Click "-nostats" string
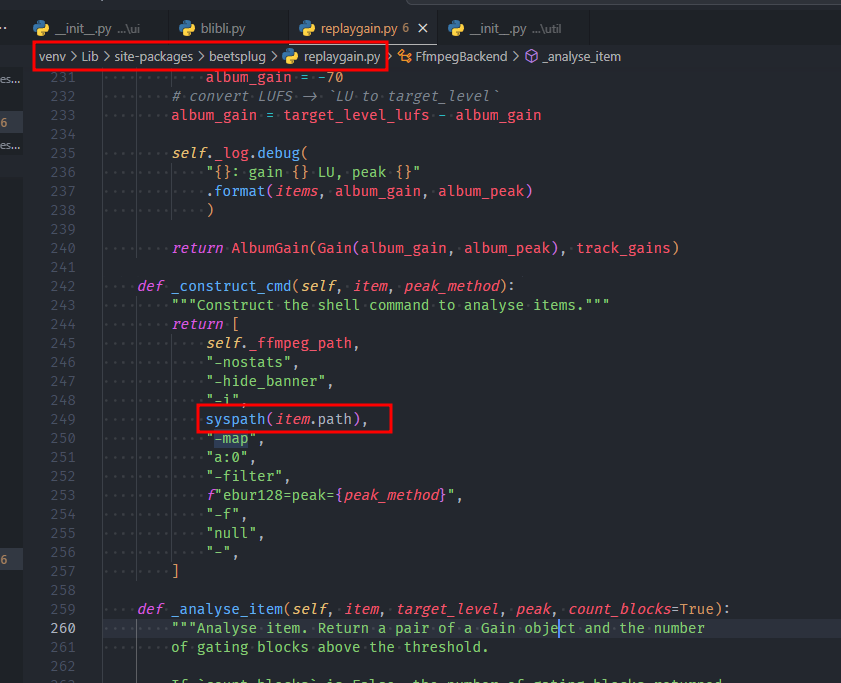 coord(248,362)
